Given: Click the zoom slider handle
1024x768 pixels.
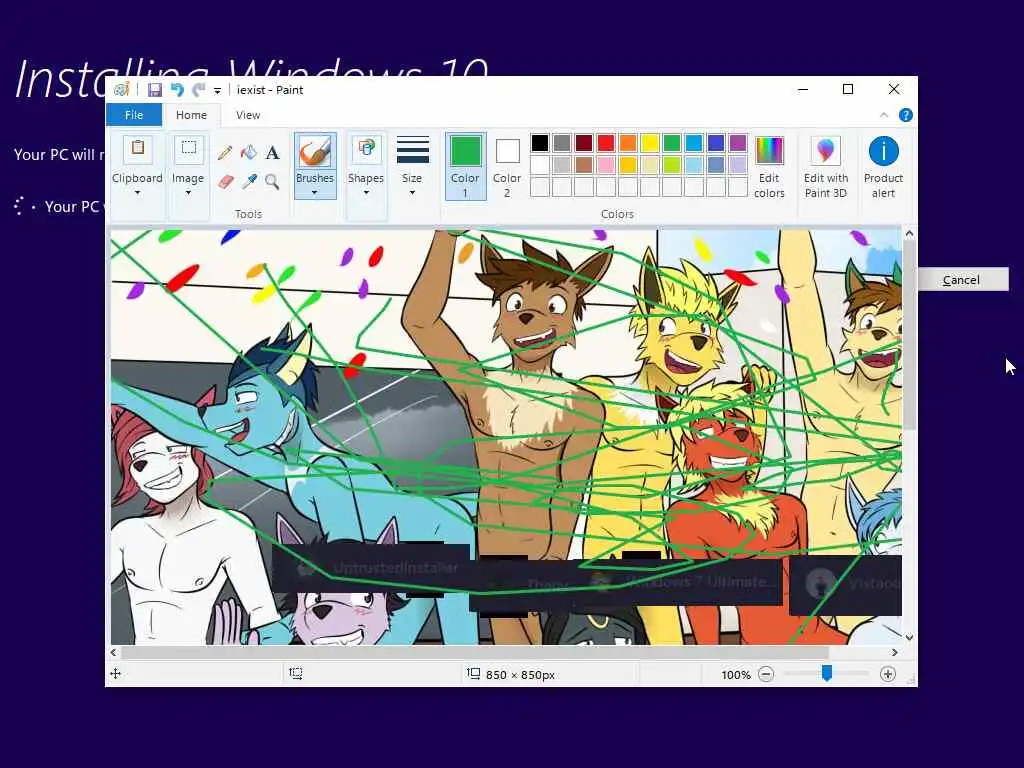Looking at the screenshot, I should tap(827, 673).
